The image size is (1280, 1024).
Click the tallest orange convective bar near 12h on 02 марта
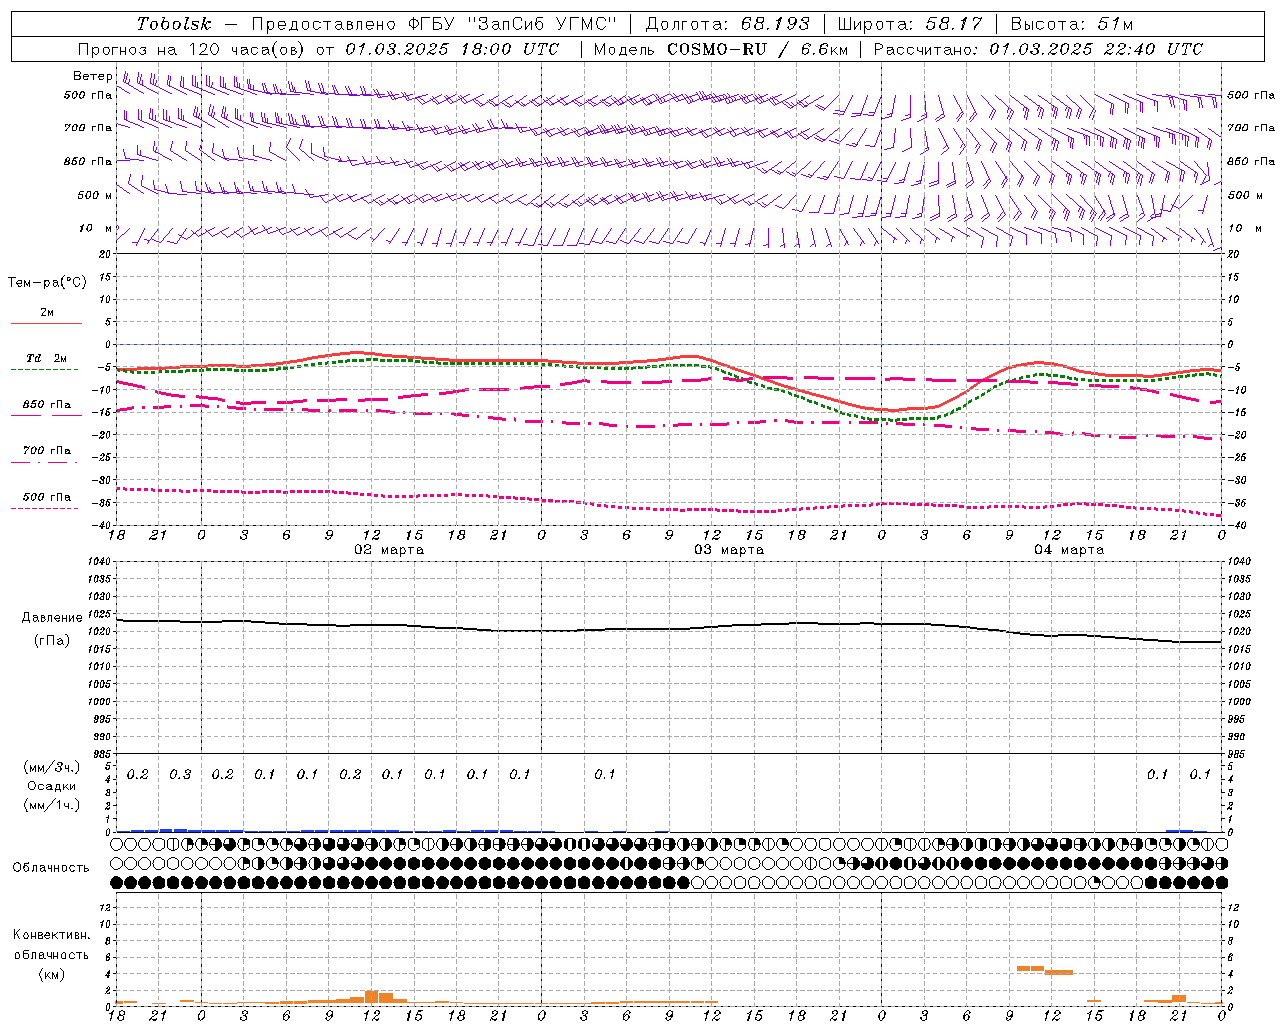coord(372,997)
